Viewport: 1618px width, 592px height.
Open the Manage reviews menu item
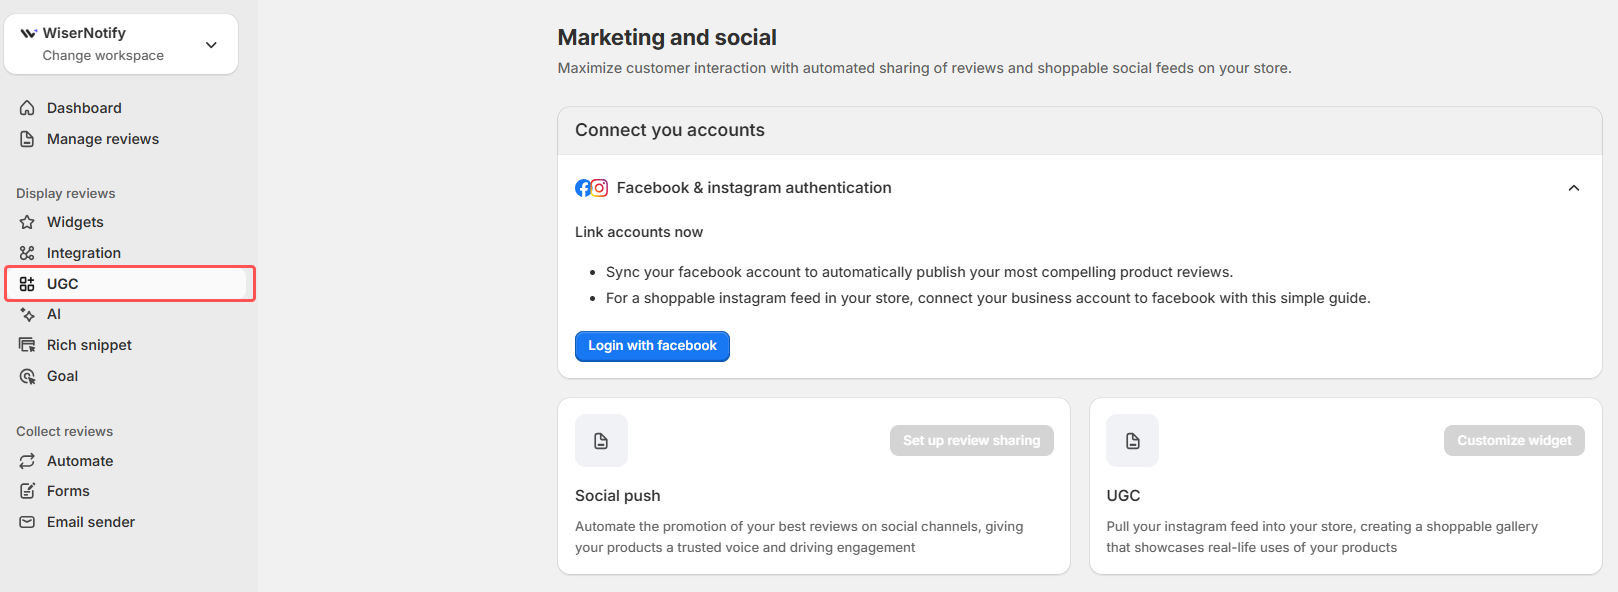tap(102, 139)
